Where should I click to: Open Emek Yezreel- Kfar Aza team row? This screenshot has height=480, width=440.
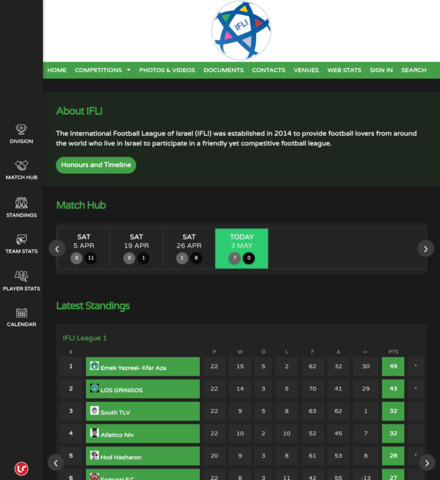(x=143, y=367)
